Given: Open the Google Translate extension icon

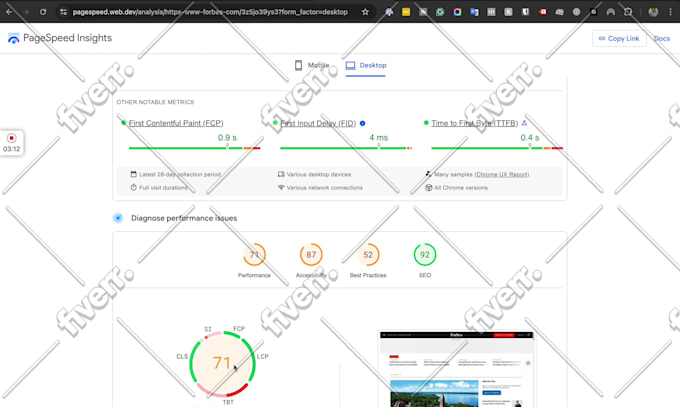Looking at the screenshot, I should (474, 12).
